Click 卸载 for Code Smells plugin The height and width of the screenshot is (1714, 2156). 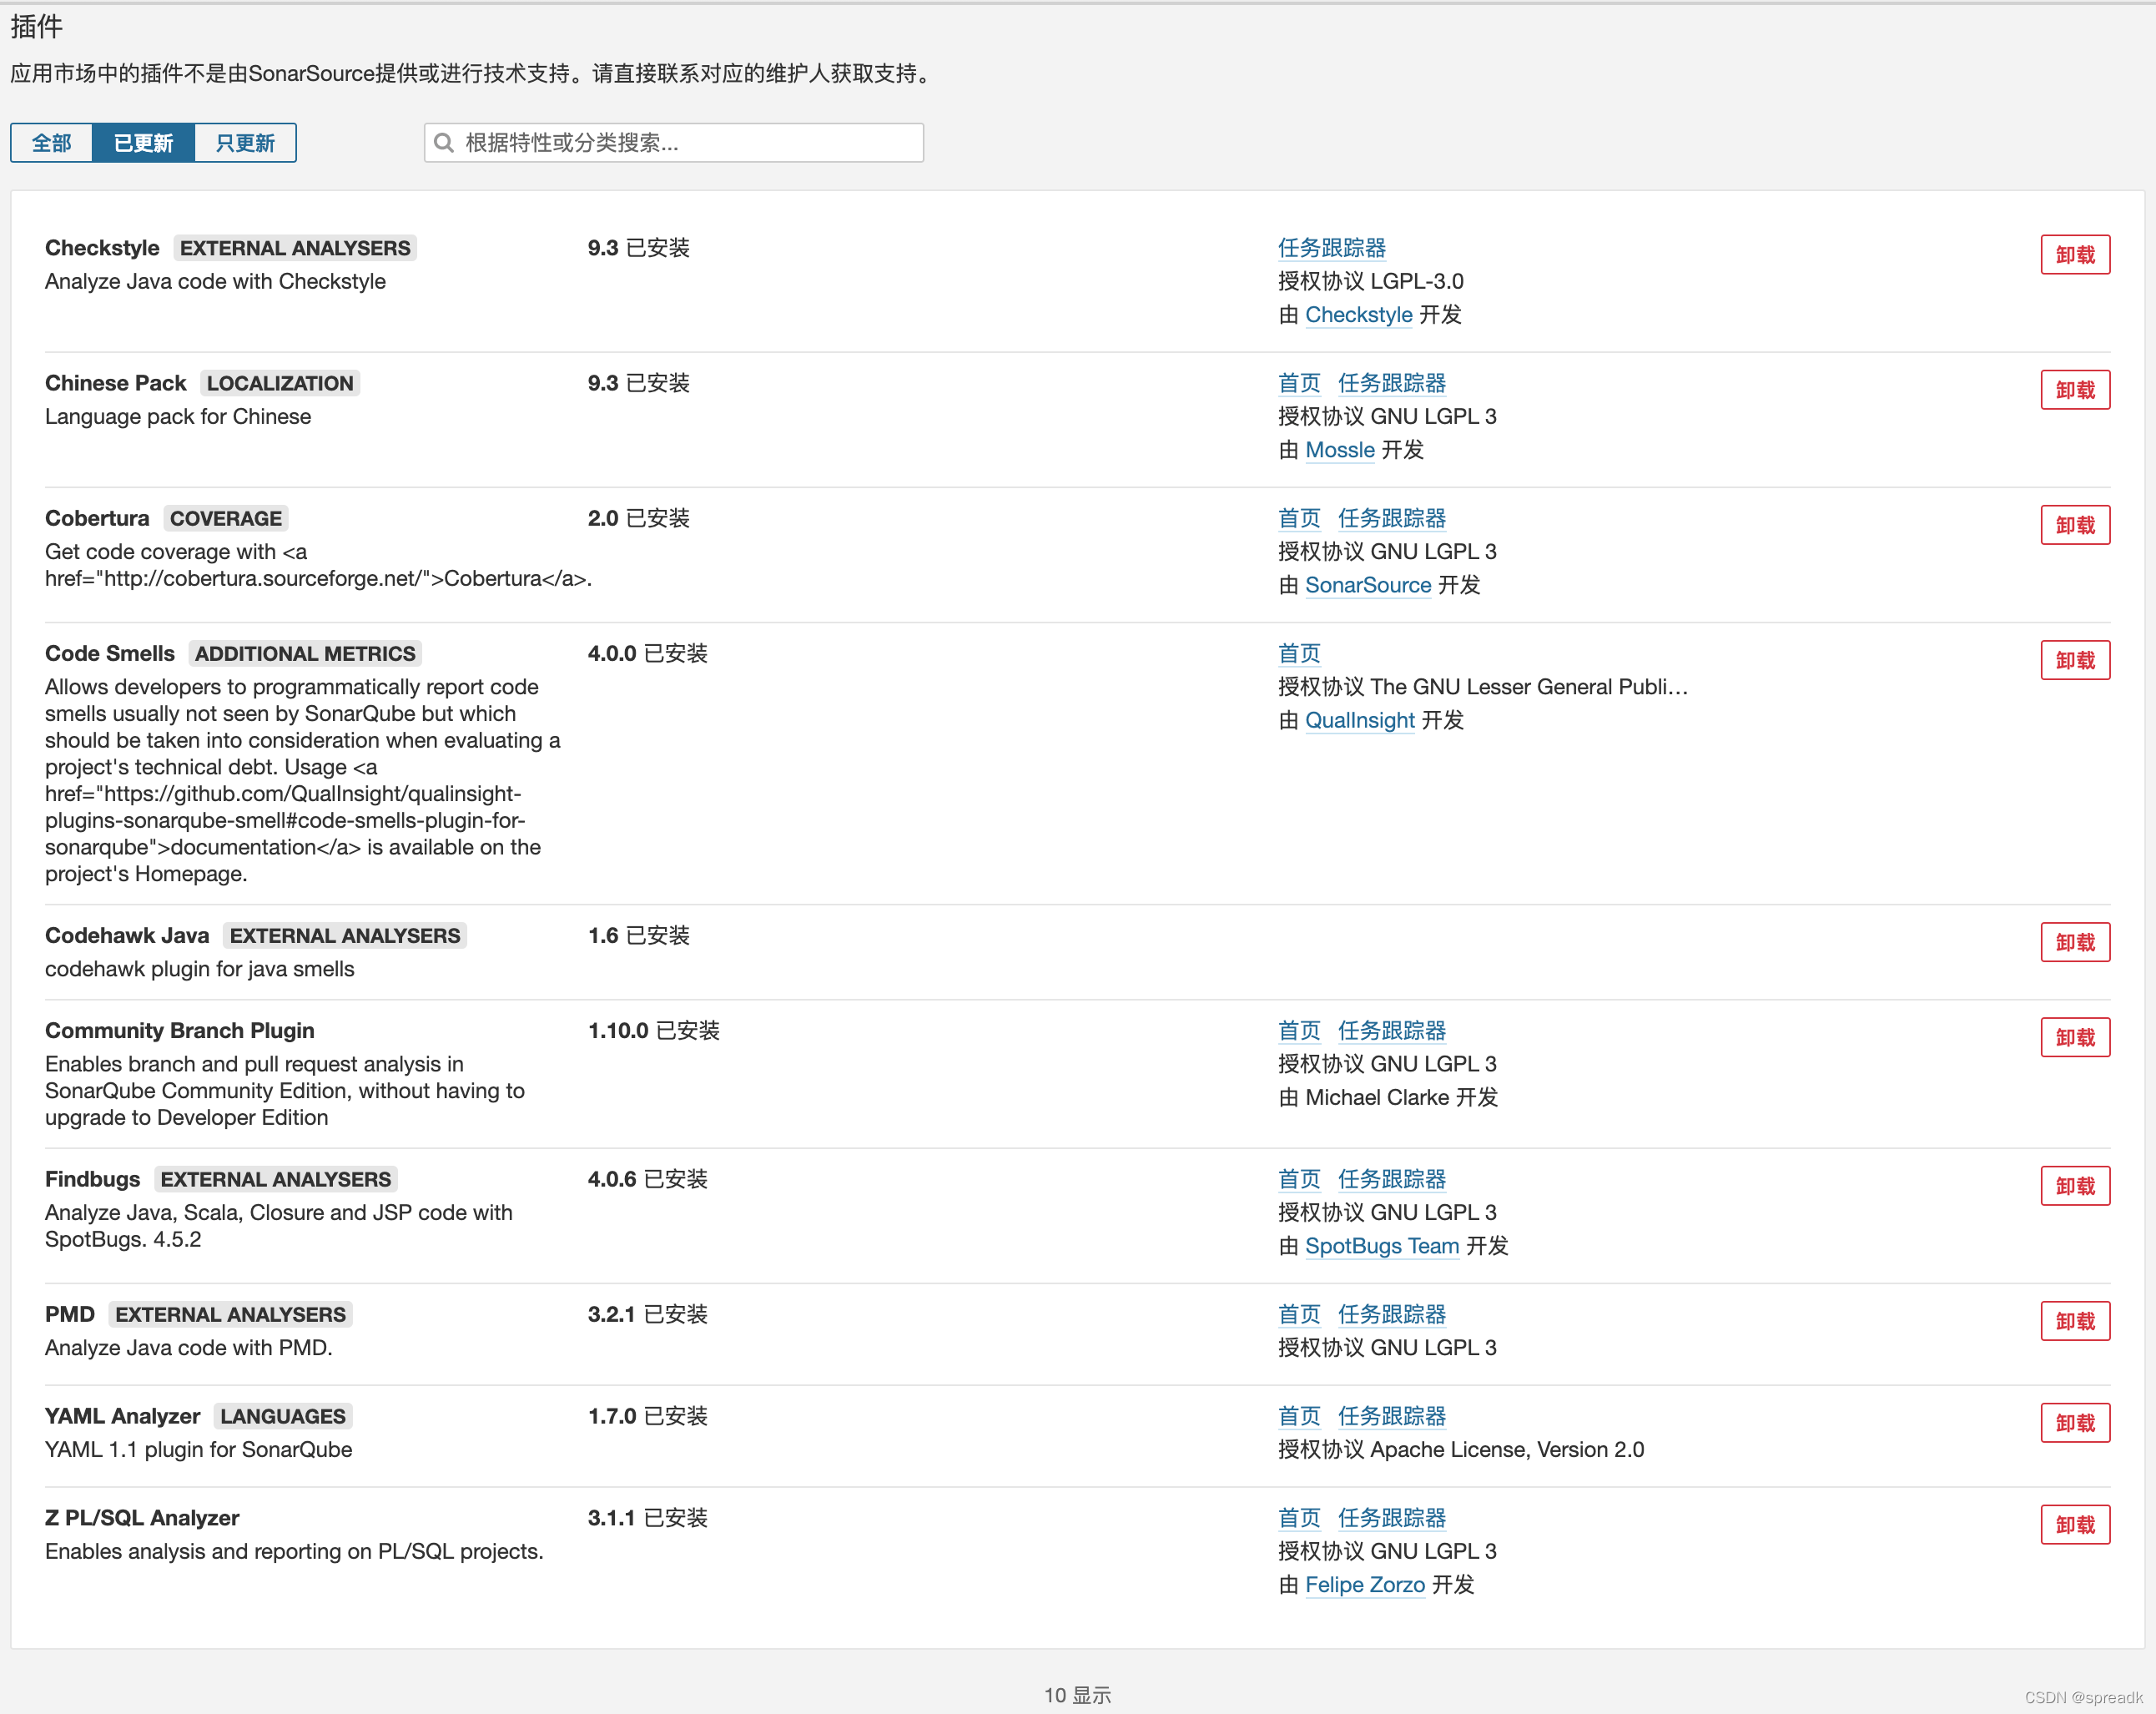pyautogui.click(x=2074, y=660)
